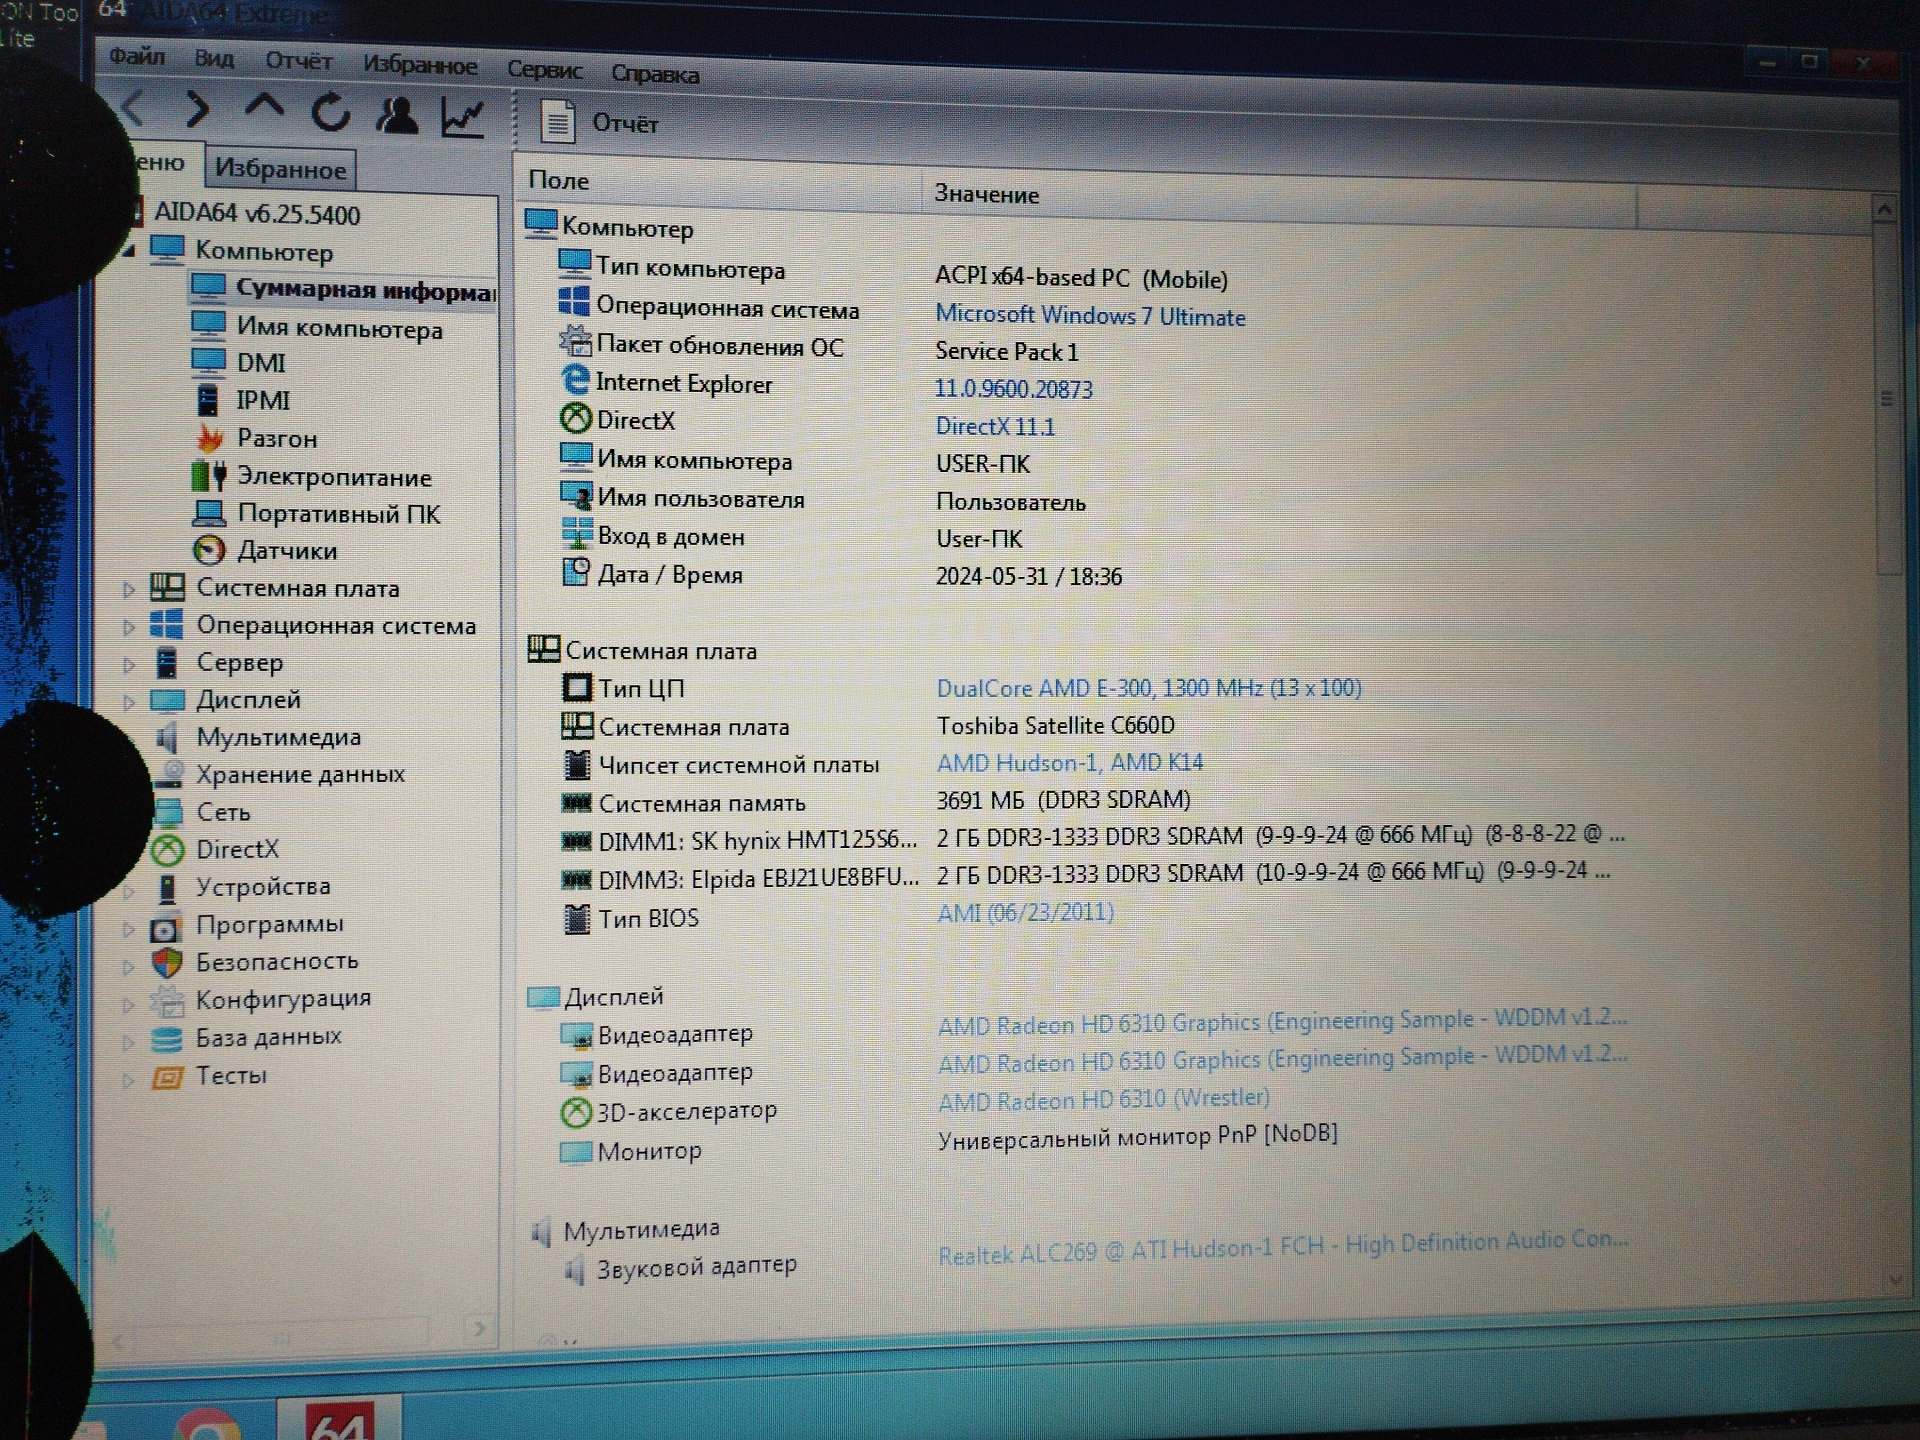The image size is (1920, 1440).
Task: Expand the Дисплей tree node
Action: click(x=128, y=702)
